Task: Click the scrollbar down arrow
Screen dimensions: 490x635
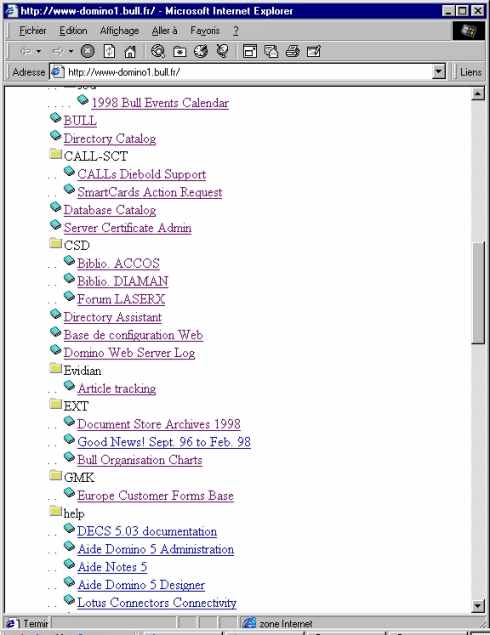Action: (478, 606)
